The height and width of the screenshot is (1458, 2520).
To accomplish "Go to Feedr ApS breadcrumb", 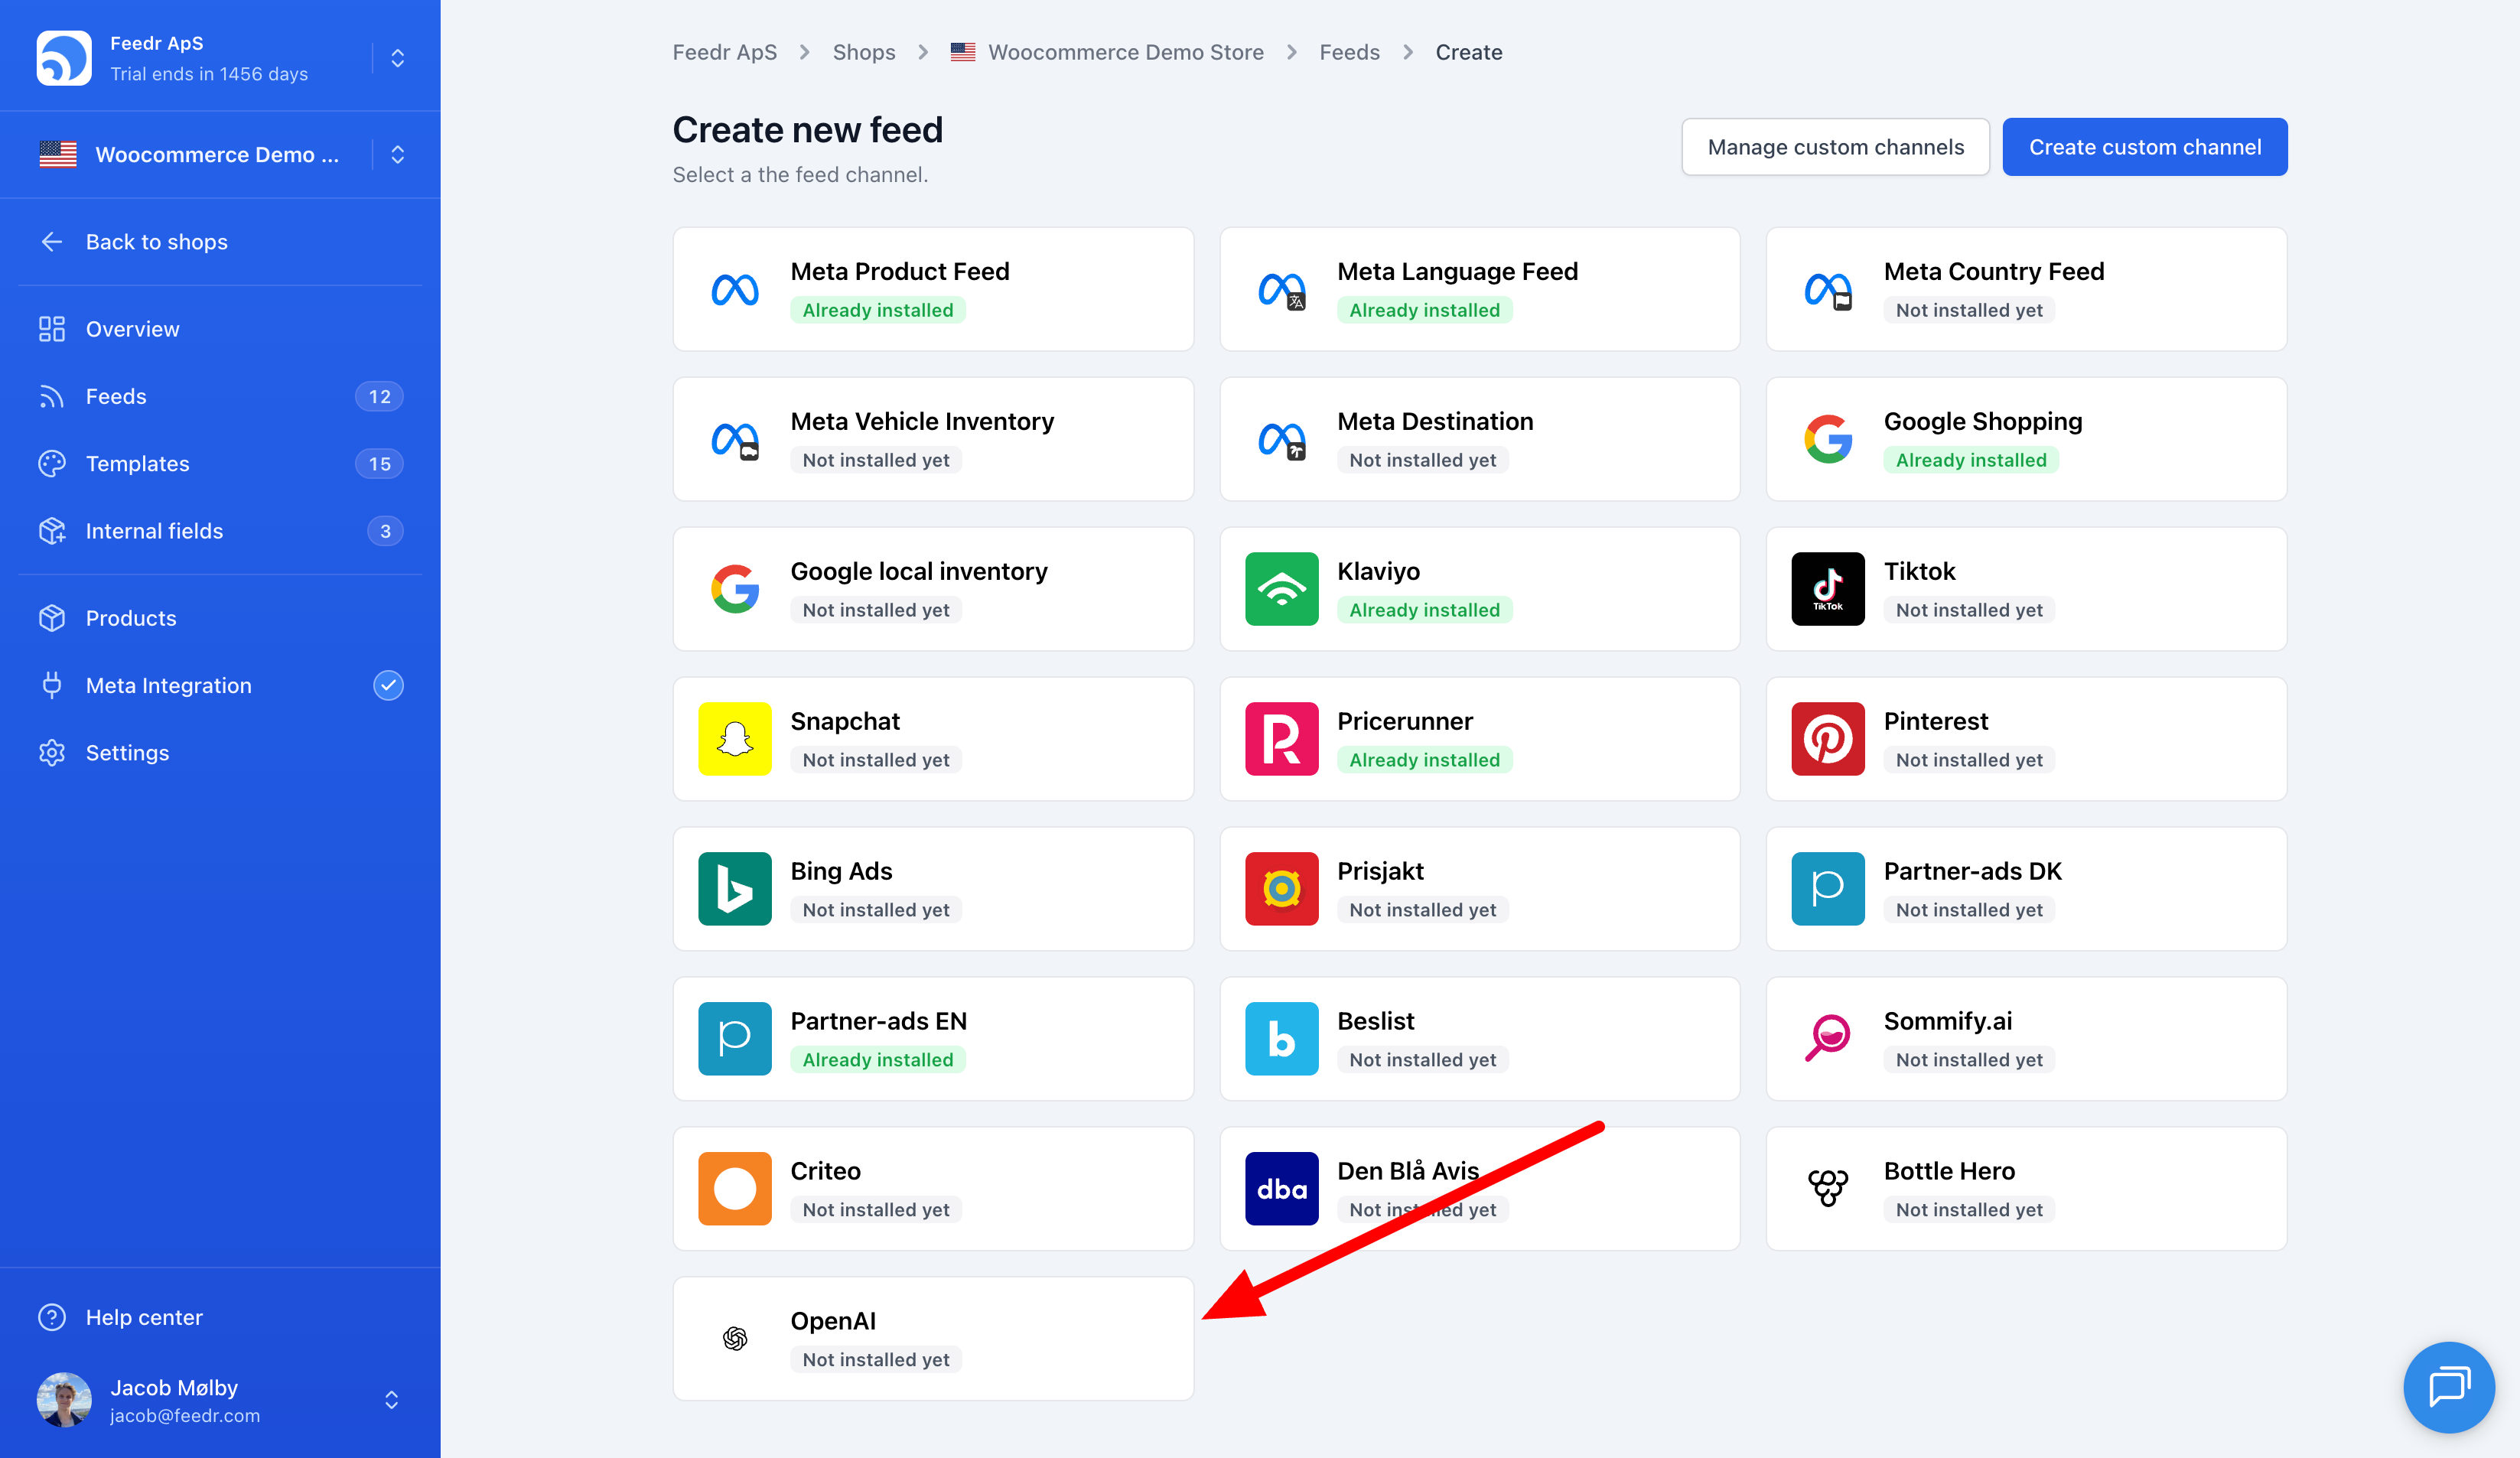I will [724, 52].
